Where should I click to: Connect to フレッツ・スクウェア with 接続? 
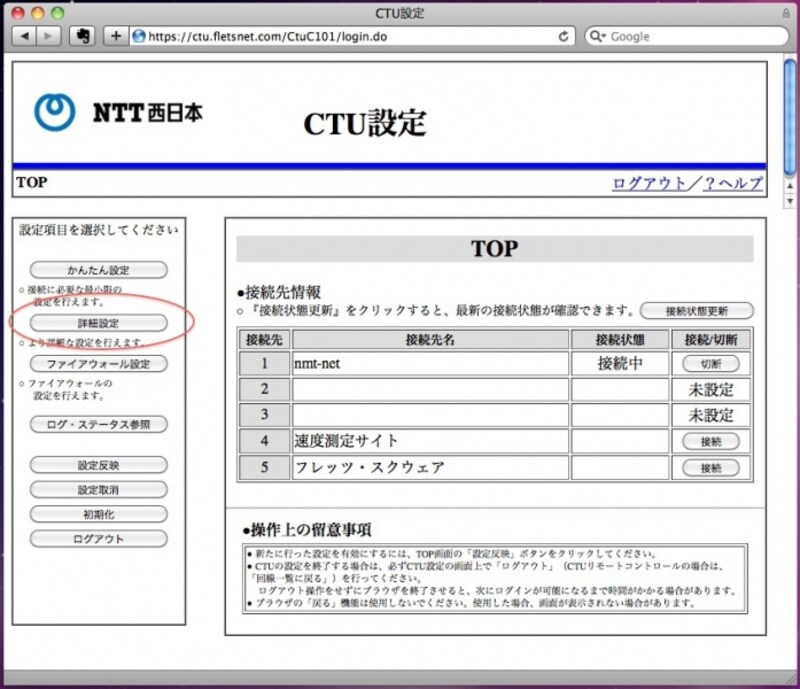[711, 467]
